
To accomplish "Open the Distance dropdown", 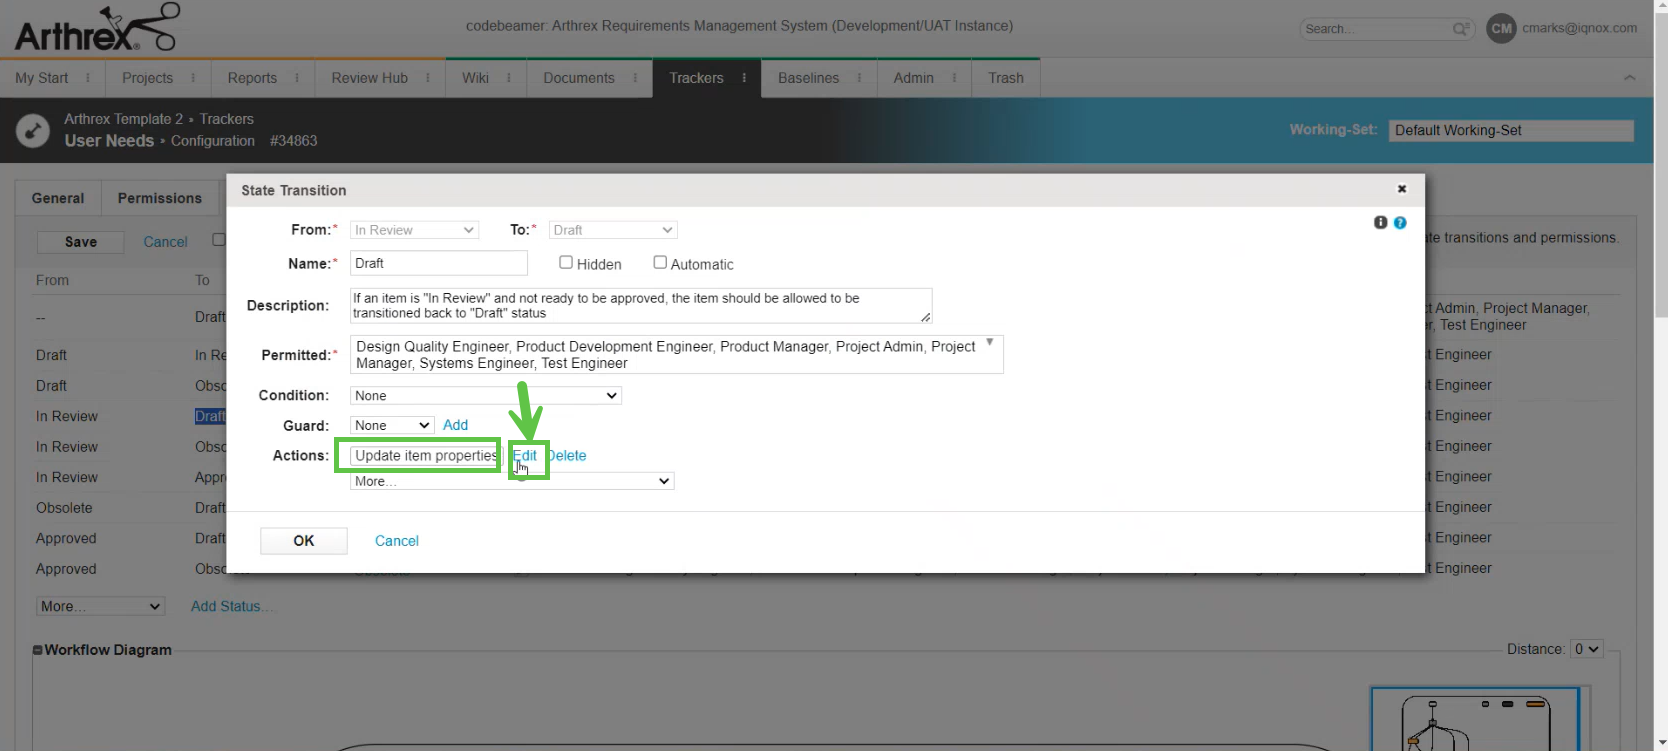I will coord(1587,649).
